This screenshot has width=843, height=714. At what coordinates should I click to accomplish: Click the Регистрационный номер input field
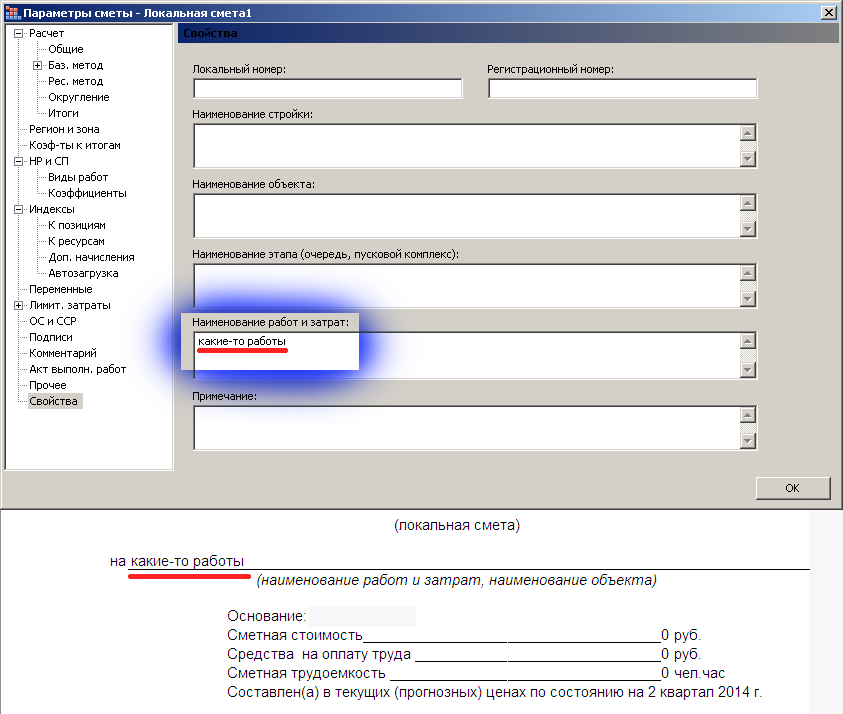pos(623,89)
